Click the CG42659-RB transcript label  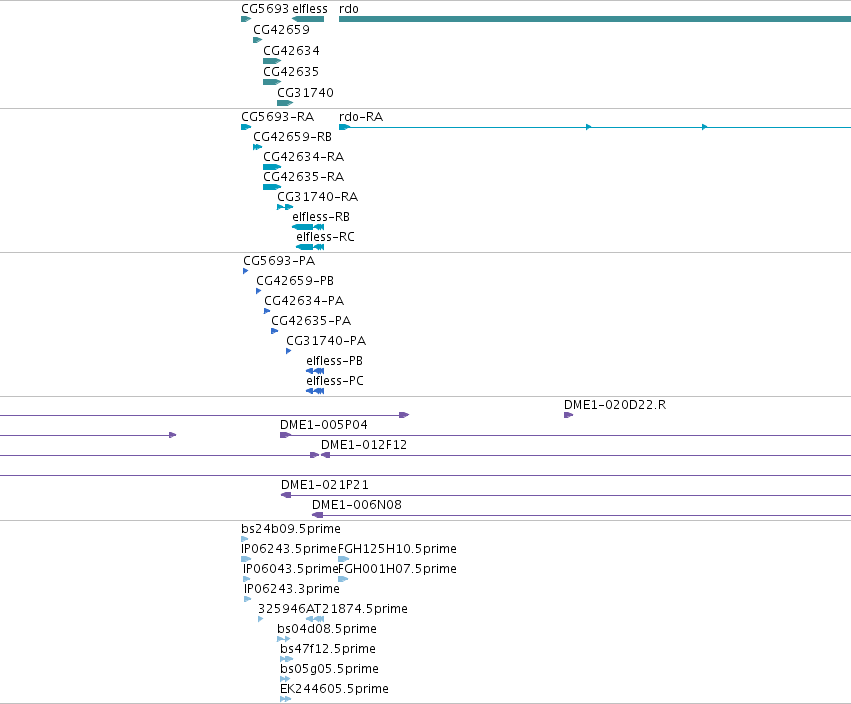tap(293, 137)
